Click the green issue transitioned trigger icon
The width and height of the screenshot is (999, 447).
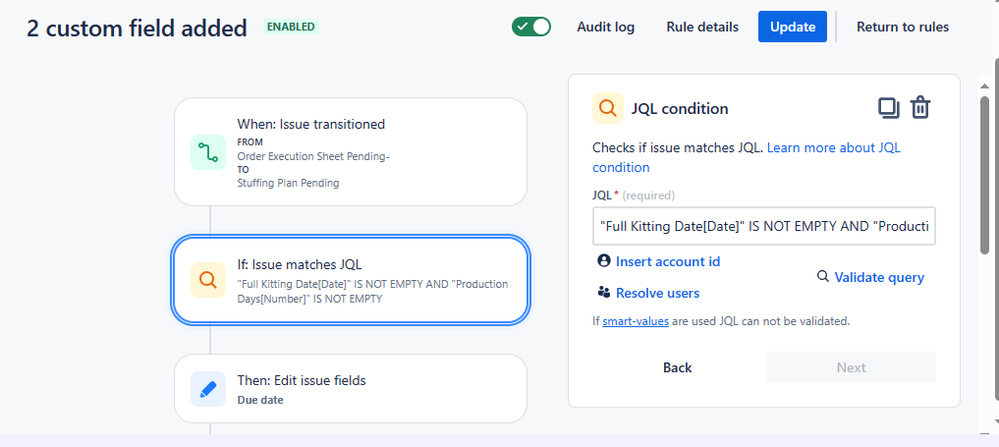208,152
